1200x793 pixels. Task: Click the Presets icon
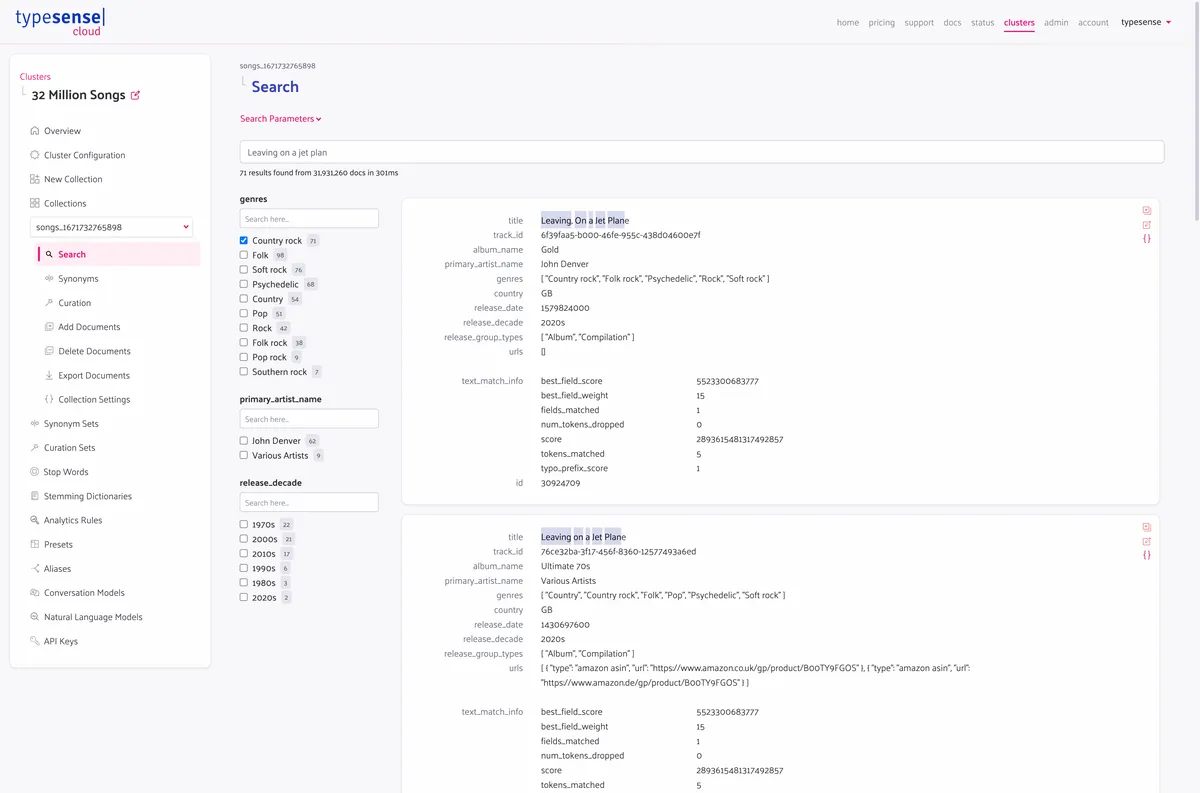(35, 544)
